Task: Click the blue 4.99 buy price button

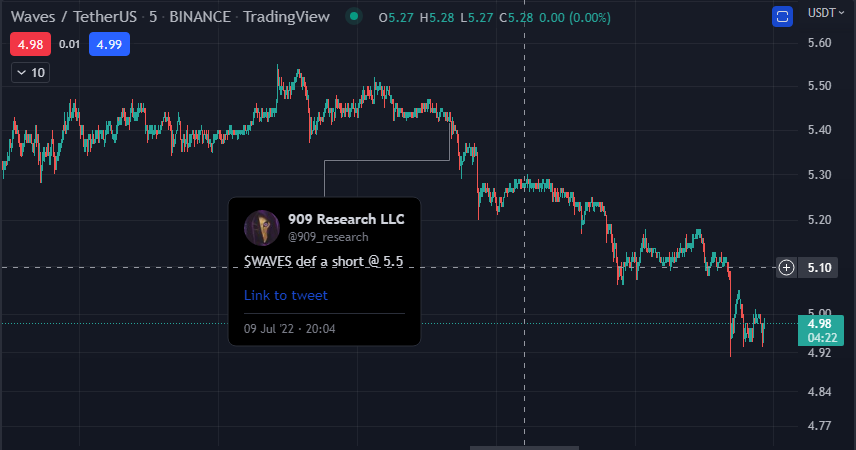Action: pos(109,44)
